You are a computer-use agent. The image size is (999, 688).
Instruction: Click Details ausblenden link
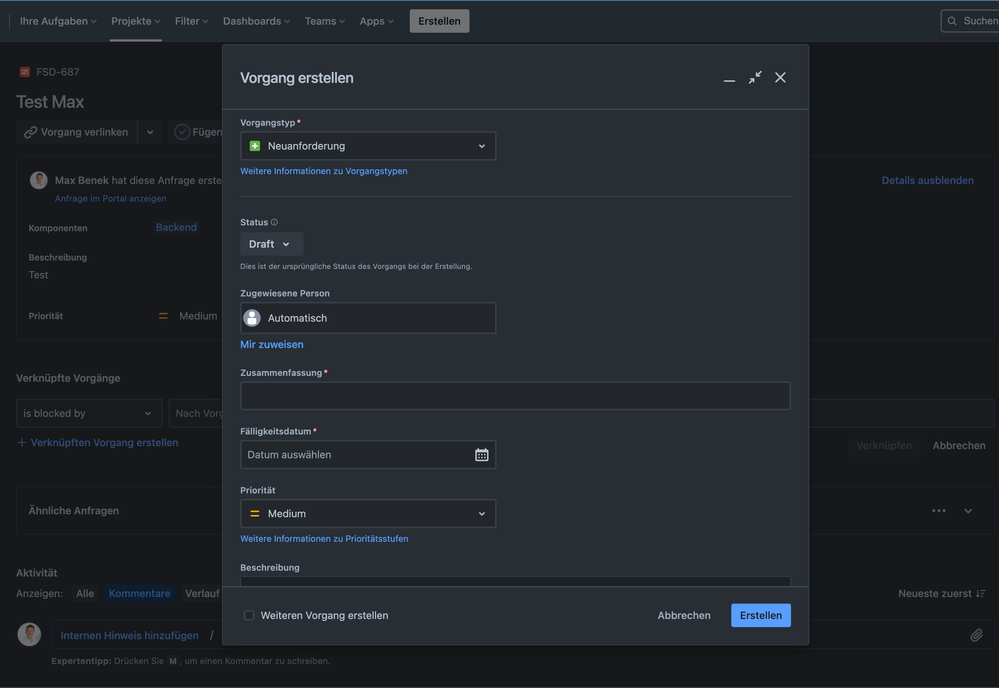[928, 180]
